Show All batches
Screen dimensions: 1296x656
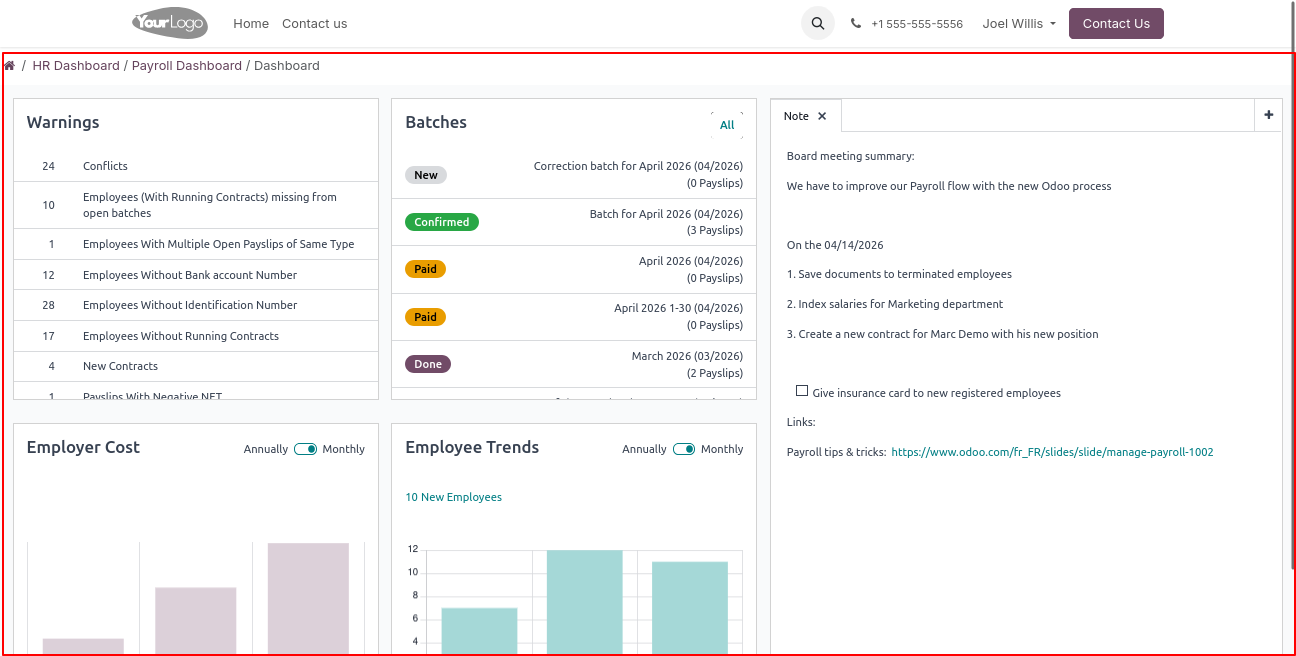pos(727,125)
